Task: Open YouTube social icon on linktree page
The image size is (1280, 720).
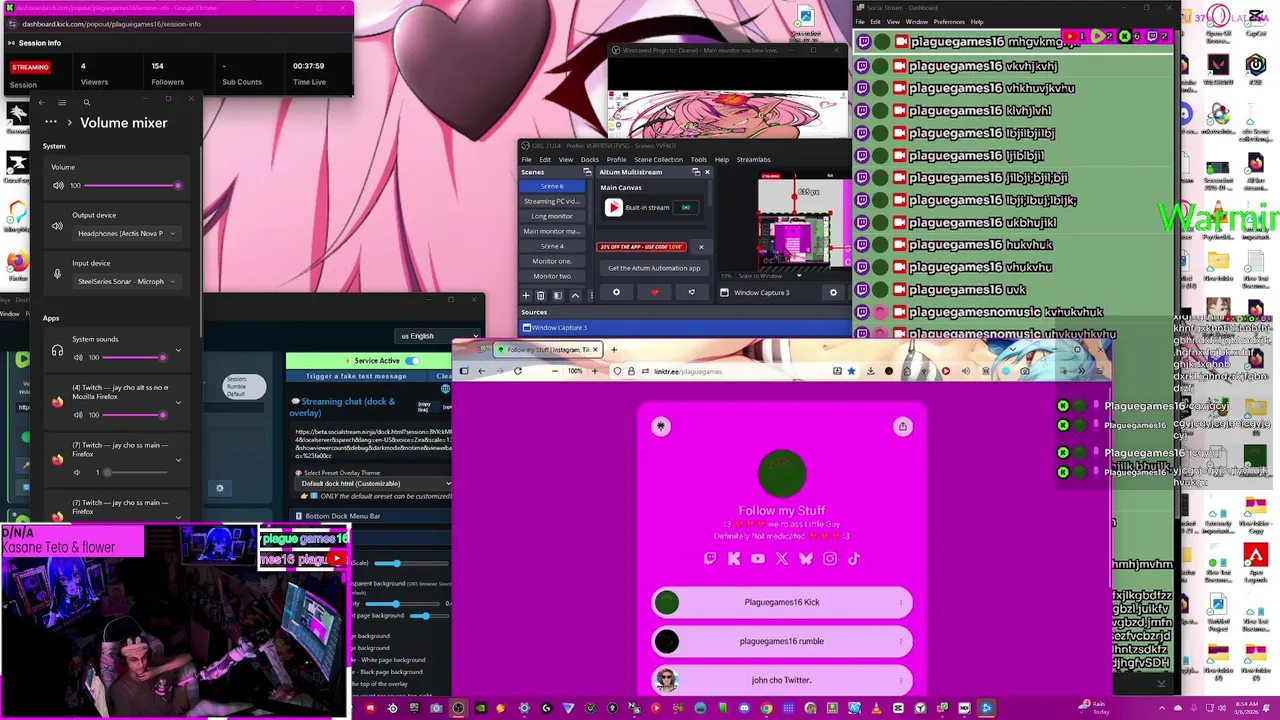Action: click(x=758, y=559)
